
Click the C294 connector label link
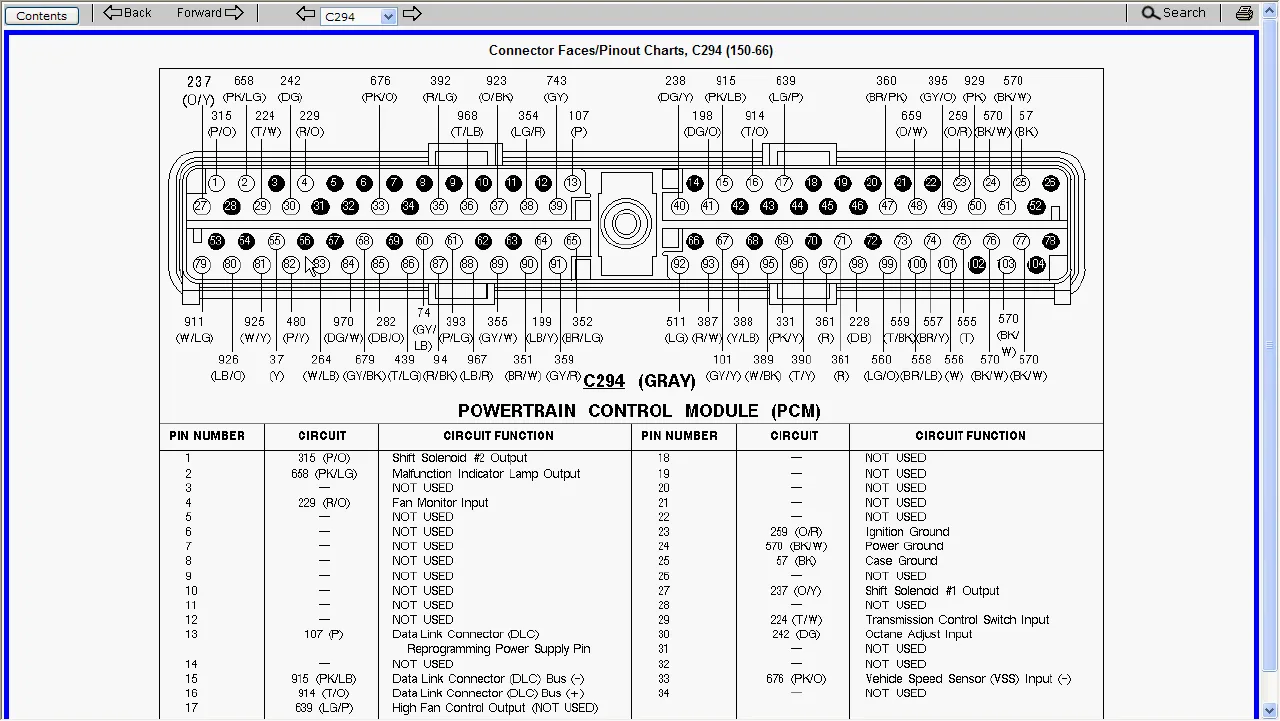tap(604, 381)
